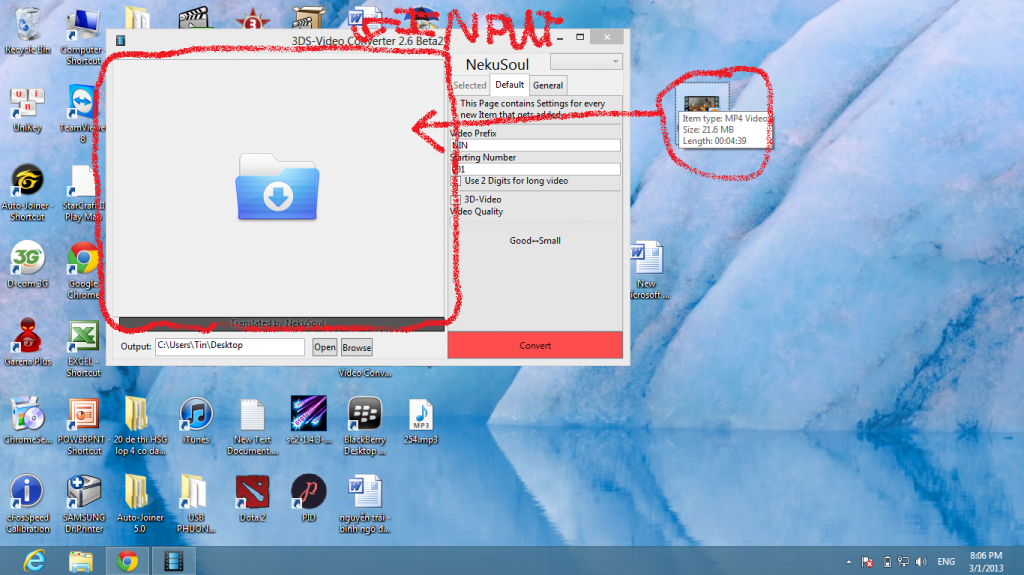Toggle Use 2 Digits for long video
The height and width of the screenshot is (575, 1024).
pos(456,181)
